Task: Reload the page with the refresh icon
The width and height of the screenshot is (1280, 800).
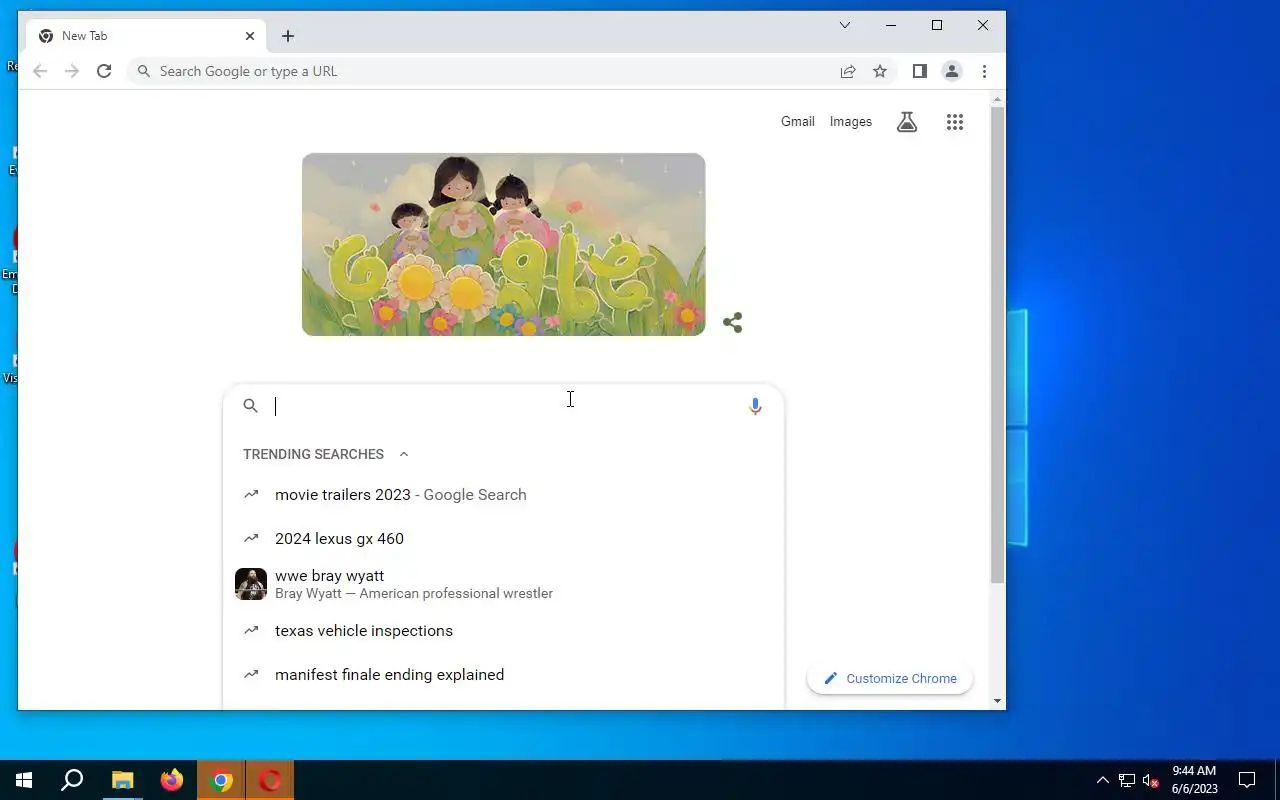Action: click(104, 71)
